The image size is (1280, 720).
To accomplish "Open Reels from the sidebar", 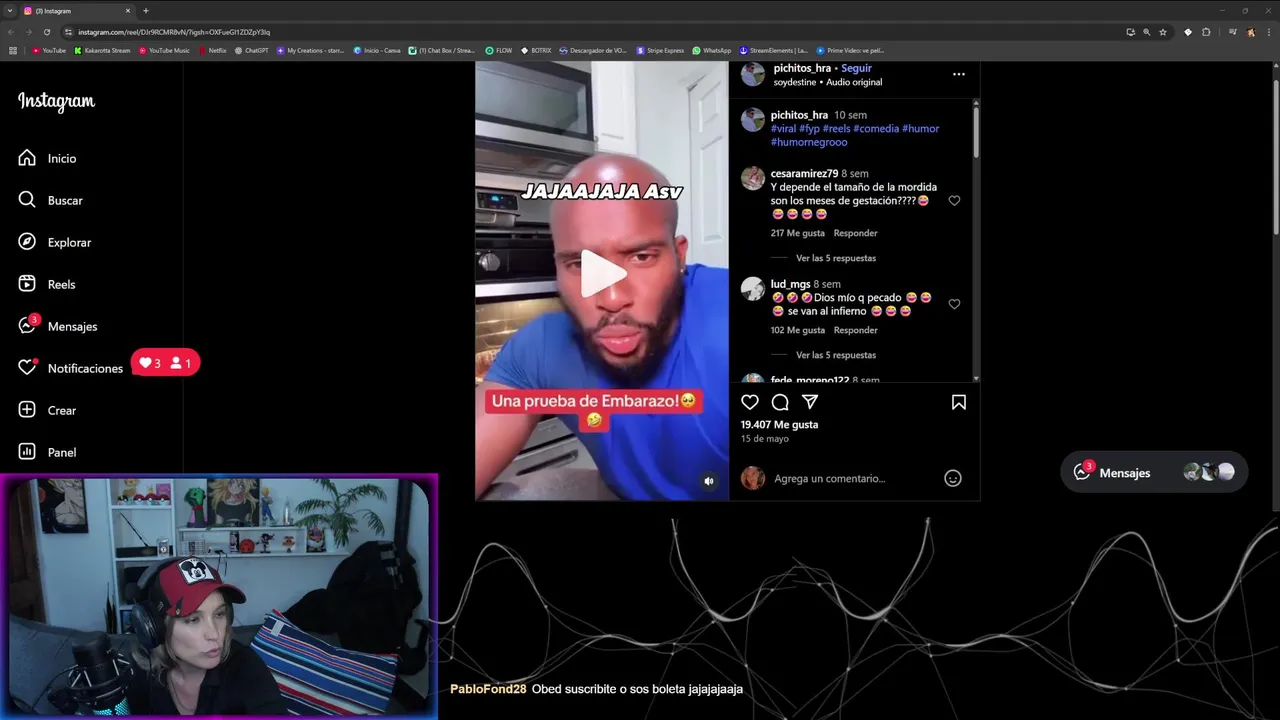I will [47, 284].
